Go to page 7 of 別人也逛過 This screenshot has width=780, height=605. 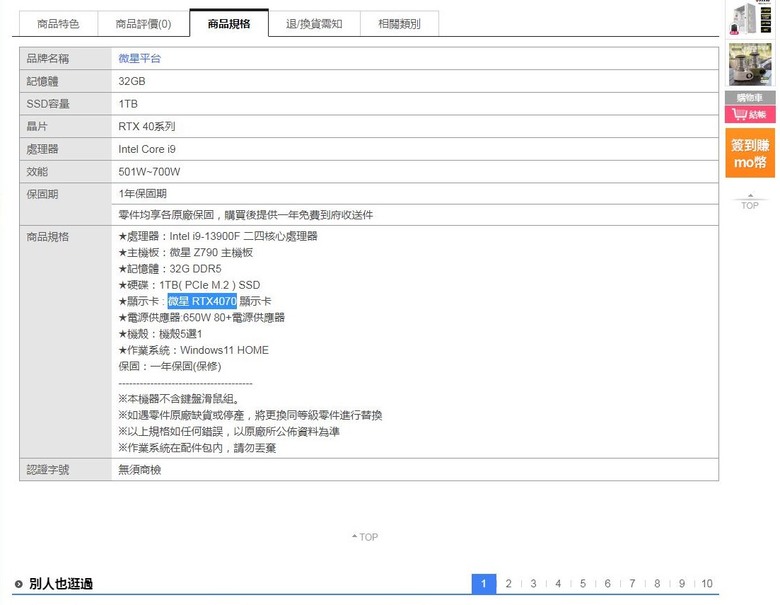coord(632,584)
